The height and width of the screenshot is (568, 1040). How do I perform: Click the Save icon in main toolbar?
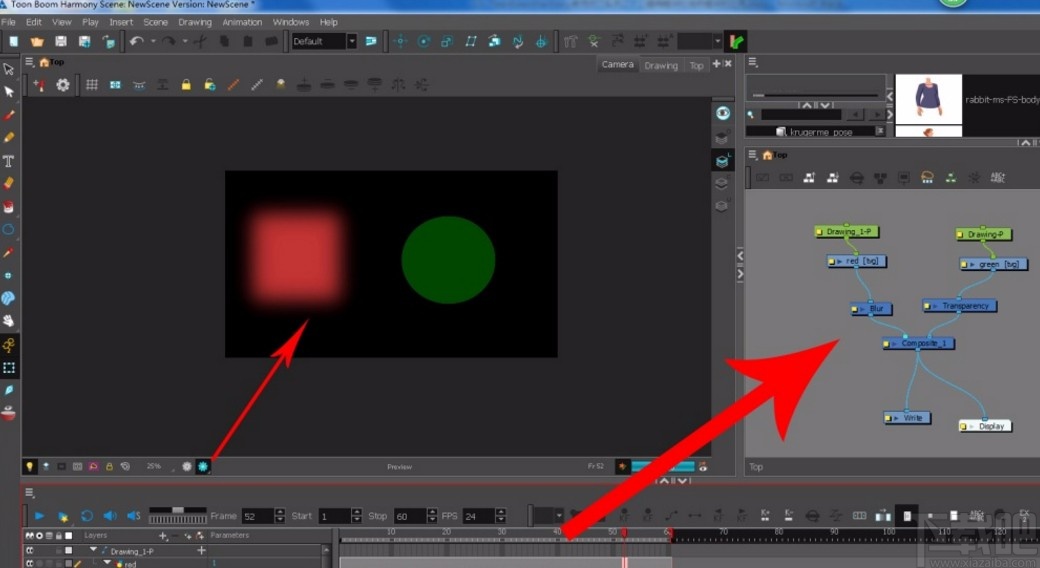(60, 41)
